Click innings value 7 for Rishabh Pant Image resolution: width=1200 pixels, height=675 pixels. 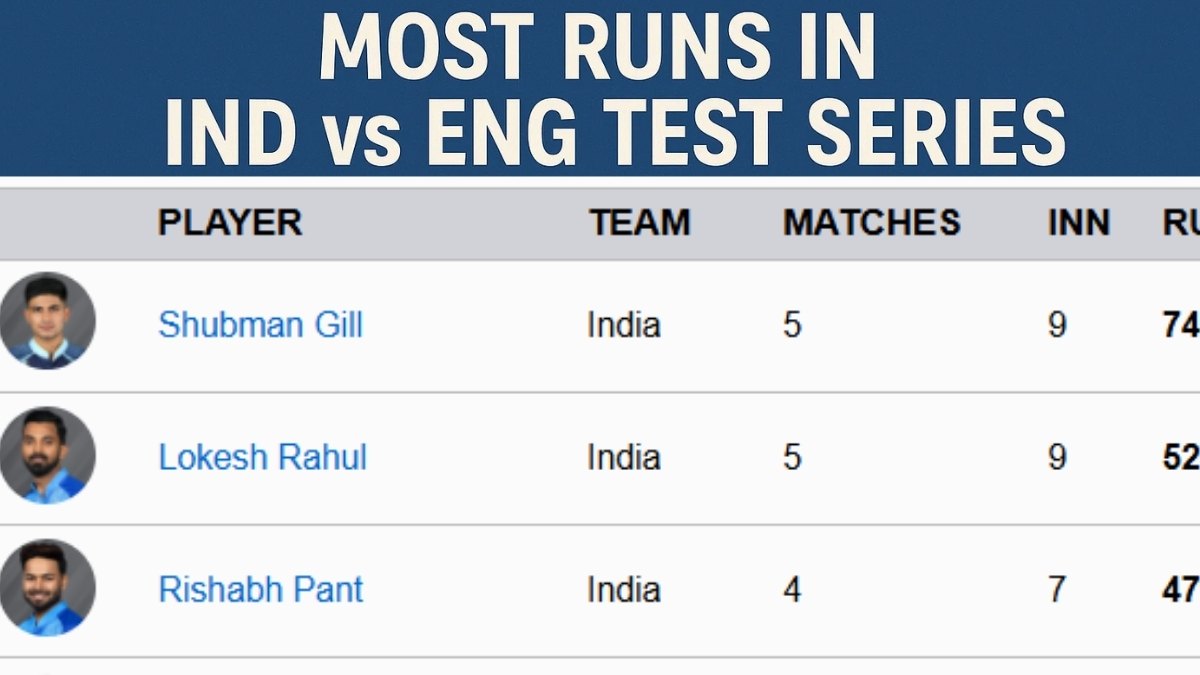pos(1057,589)
